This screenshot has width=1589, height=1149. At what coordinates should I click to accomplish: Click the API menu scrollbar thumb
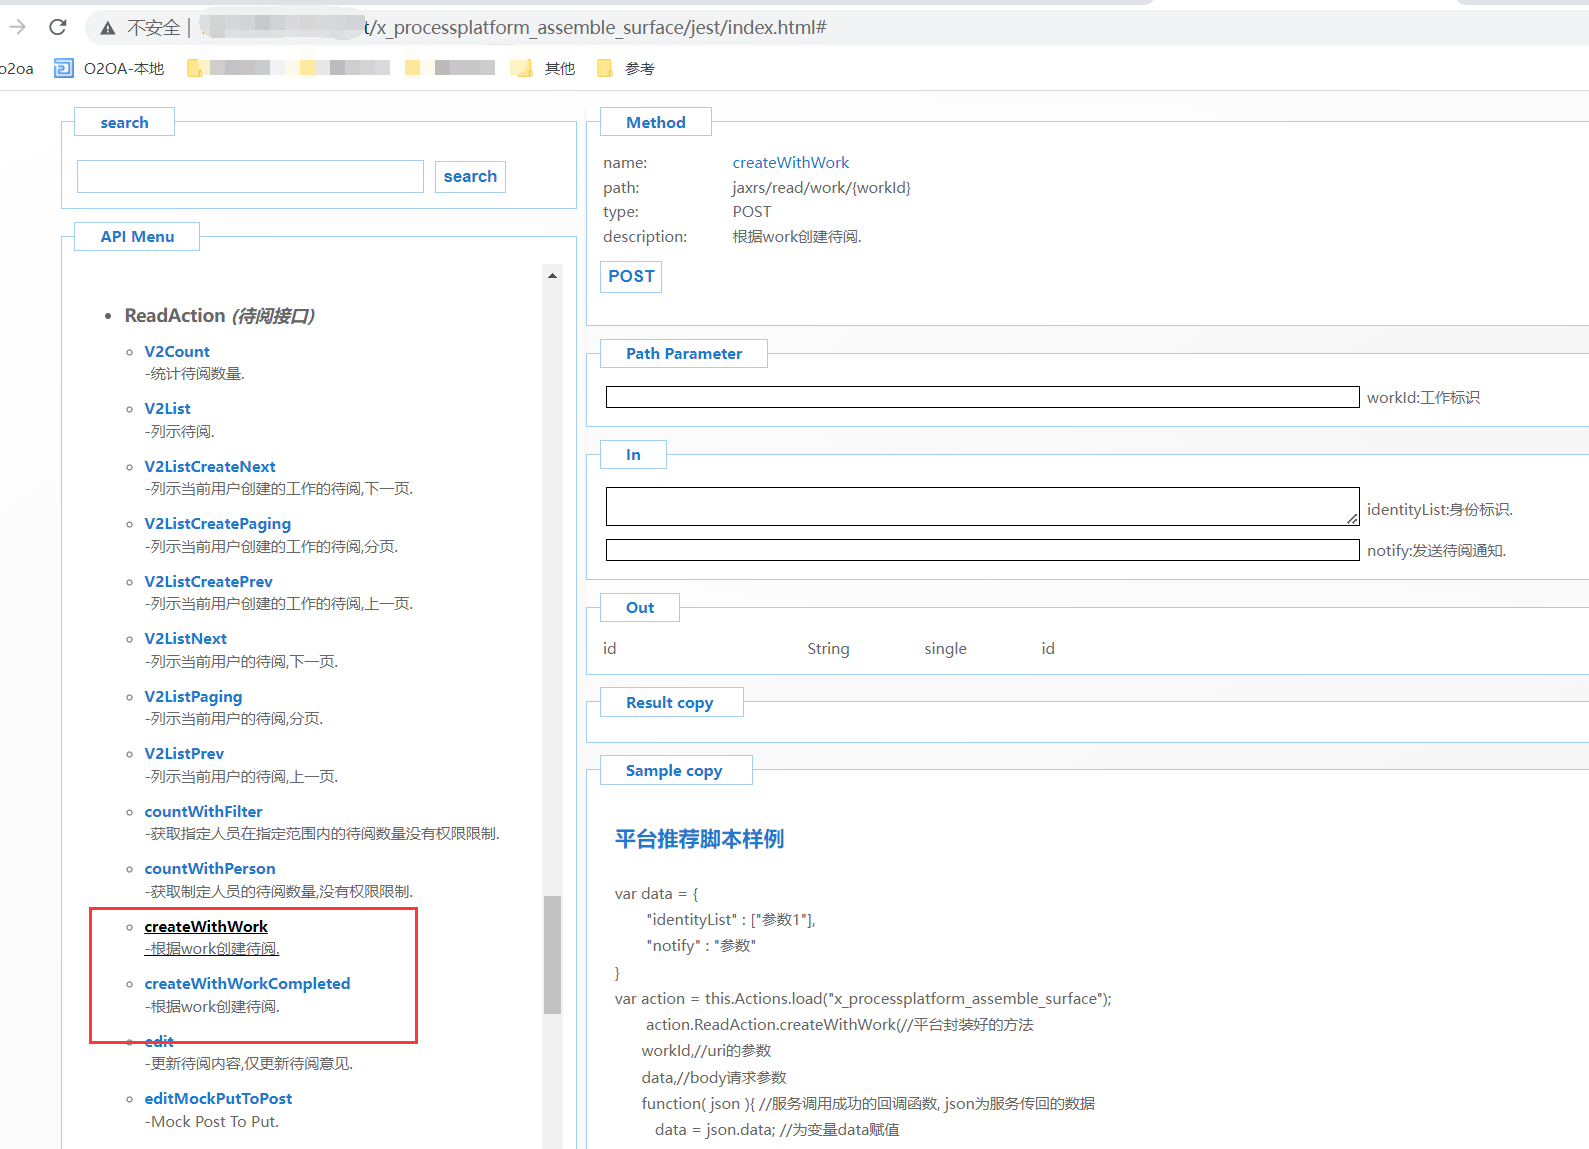pyautogui.click(x=552, y=954)
